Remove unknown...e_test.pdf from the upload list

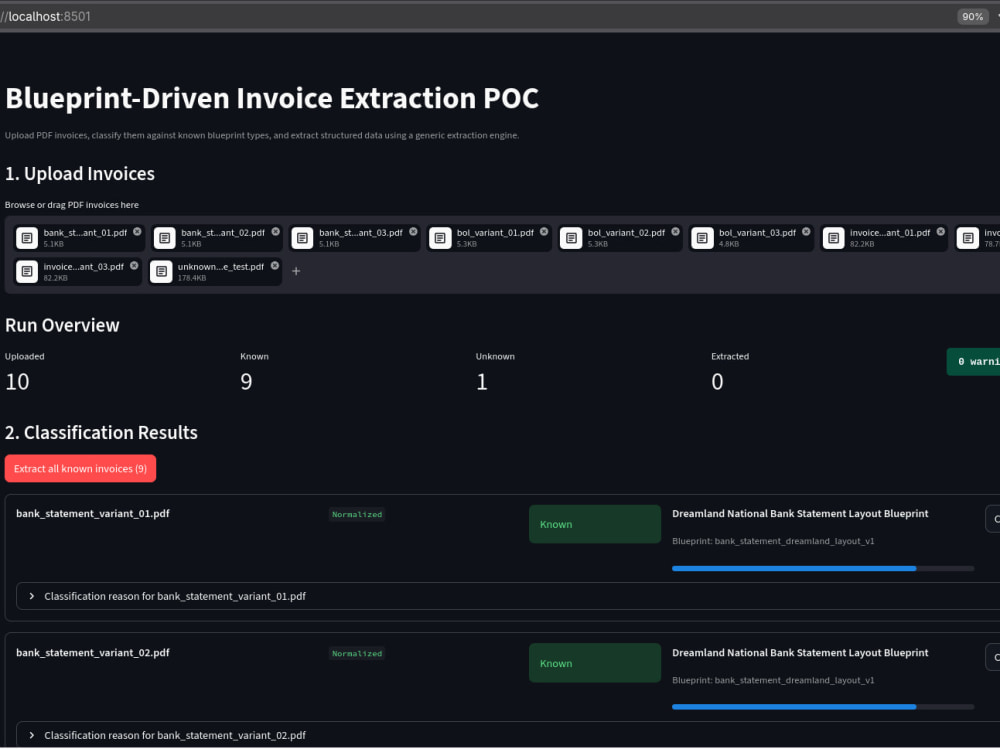(x=275, y=265)
